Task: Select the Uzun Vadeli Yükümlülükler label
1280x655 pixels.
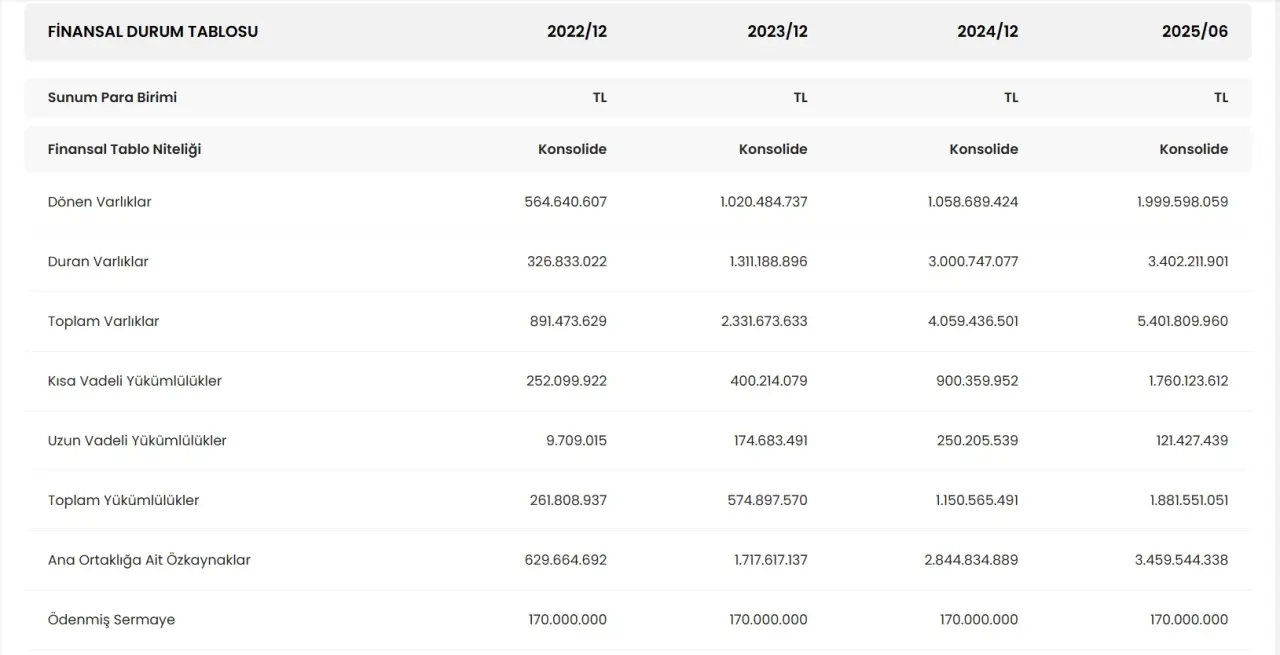Action: click(x=137, y=440)
